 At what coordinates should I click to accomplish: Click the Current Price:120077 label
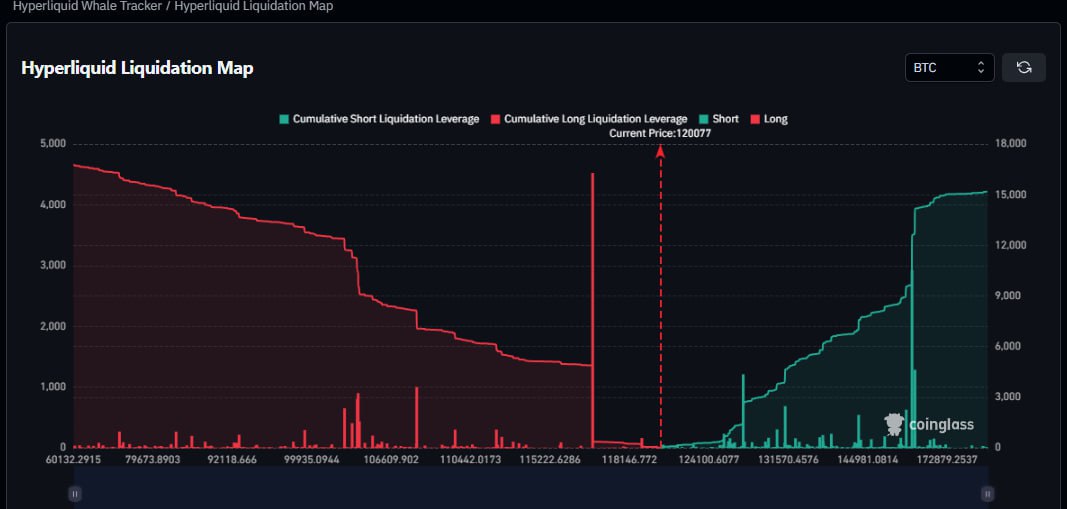[660, 133]
